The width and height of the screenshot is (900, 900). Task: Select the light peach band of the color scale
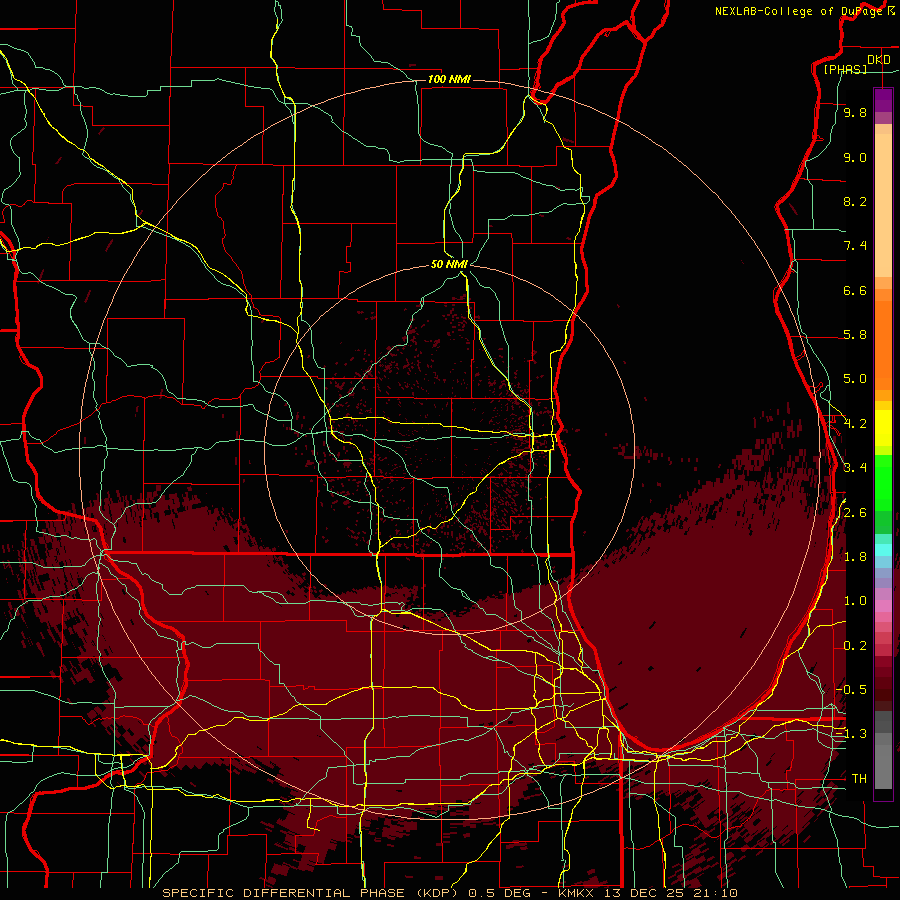pyautogui.click(x=883, y=205)
